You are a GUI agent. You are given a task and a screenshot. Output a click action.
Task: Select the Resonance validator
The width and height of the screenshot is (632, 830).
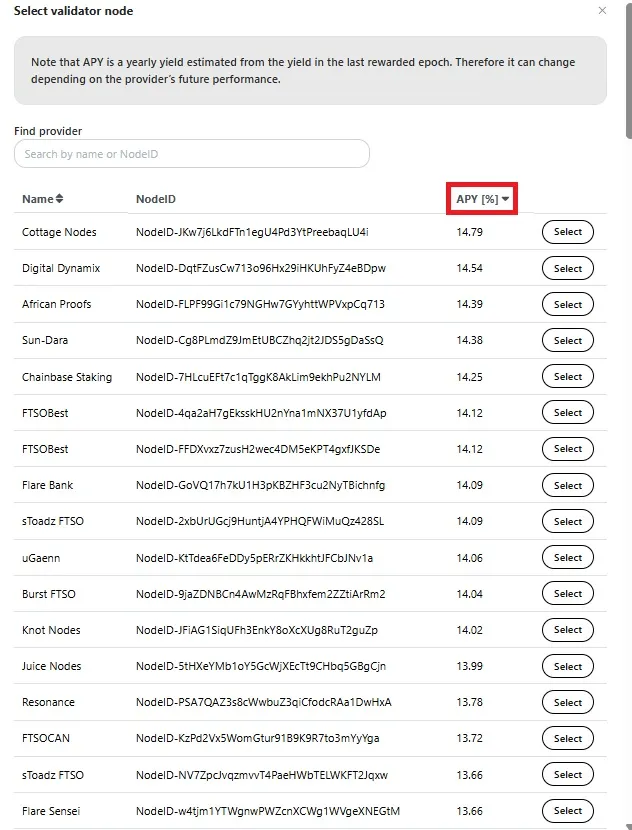coord(567,702)
